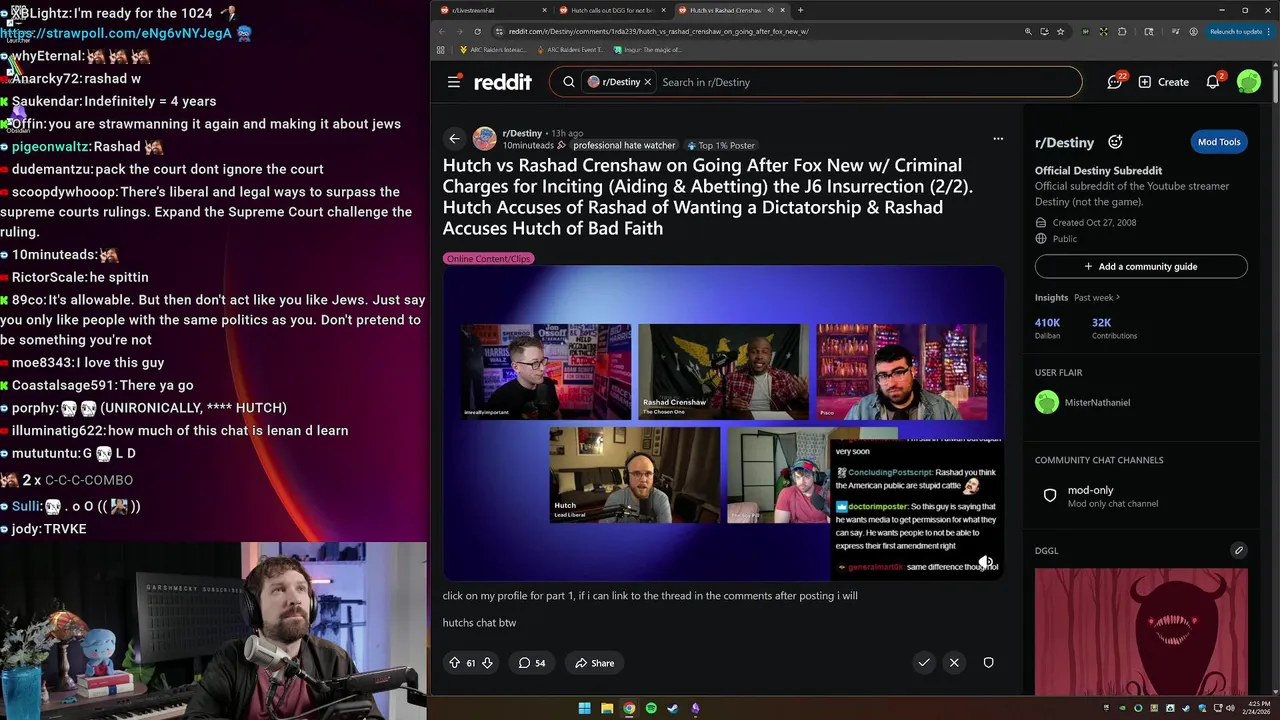Open File Explorer from taskbar
1280x720 pixels.
click(607, 709)
